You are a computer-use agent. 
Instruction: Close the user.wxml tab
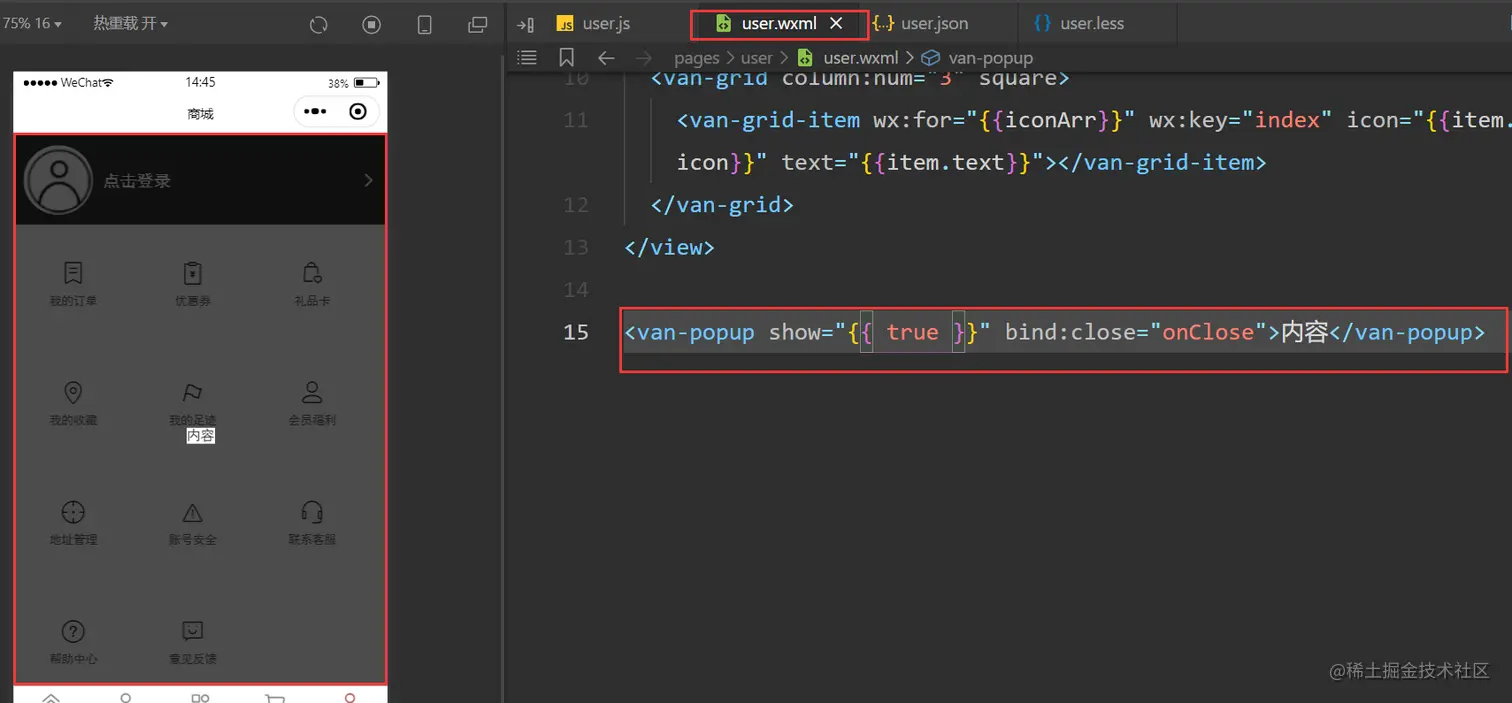[x=837, y=23]
